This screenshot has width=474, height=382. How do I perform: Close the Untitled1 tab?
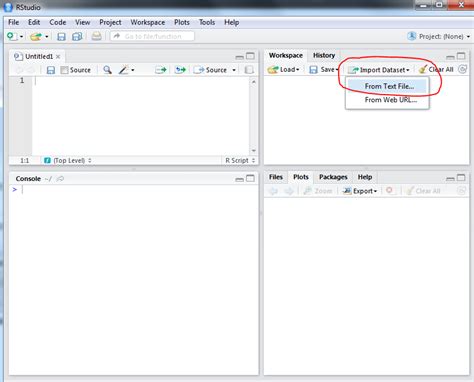point(58,57)
